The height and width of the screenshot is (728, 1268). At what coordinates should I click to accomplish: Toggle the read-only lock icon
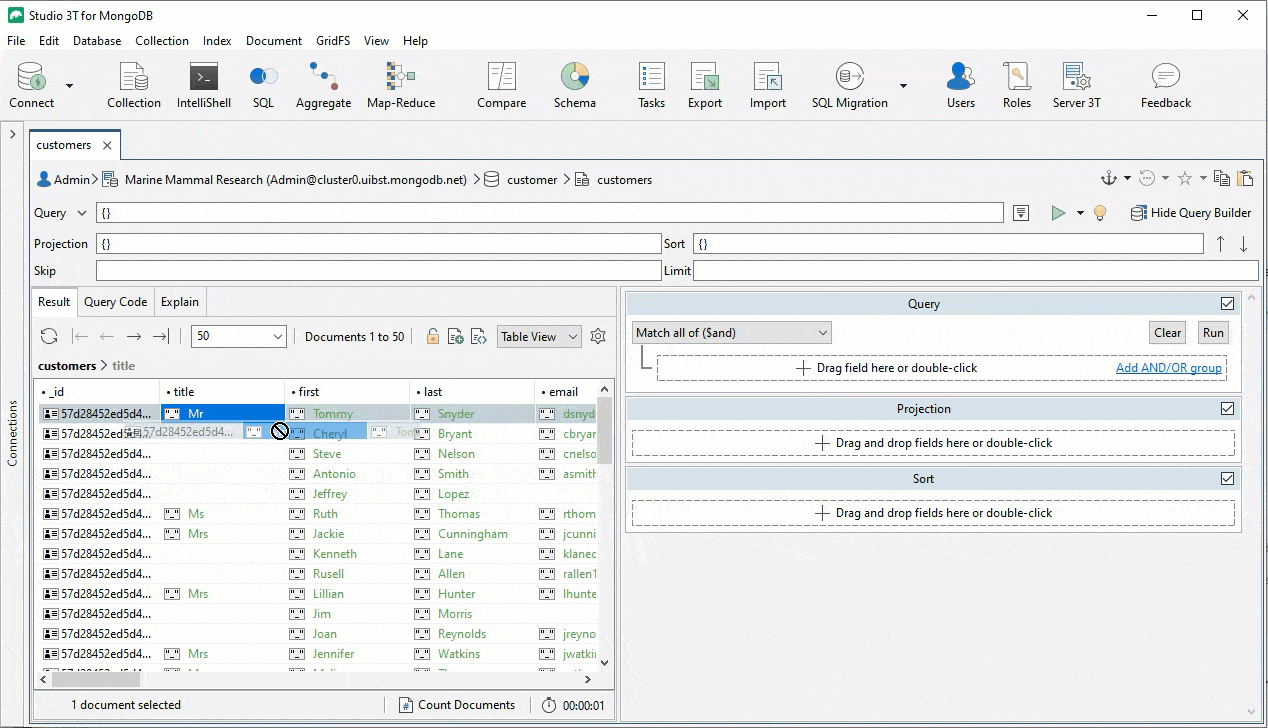tap(432, 337)
